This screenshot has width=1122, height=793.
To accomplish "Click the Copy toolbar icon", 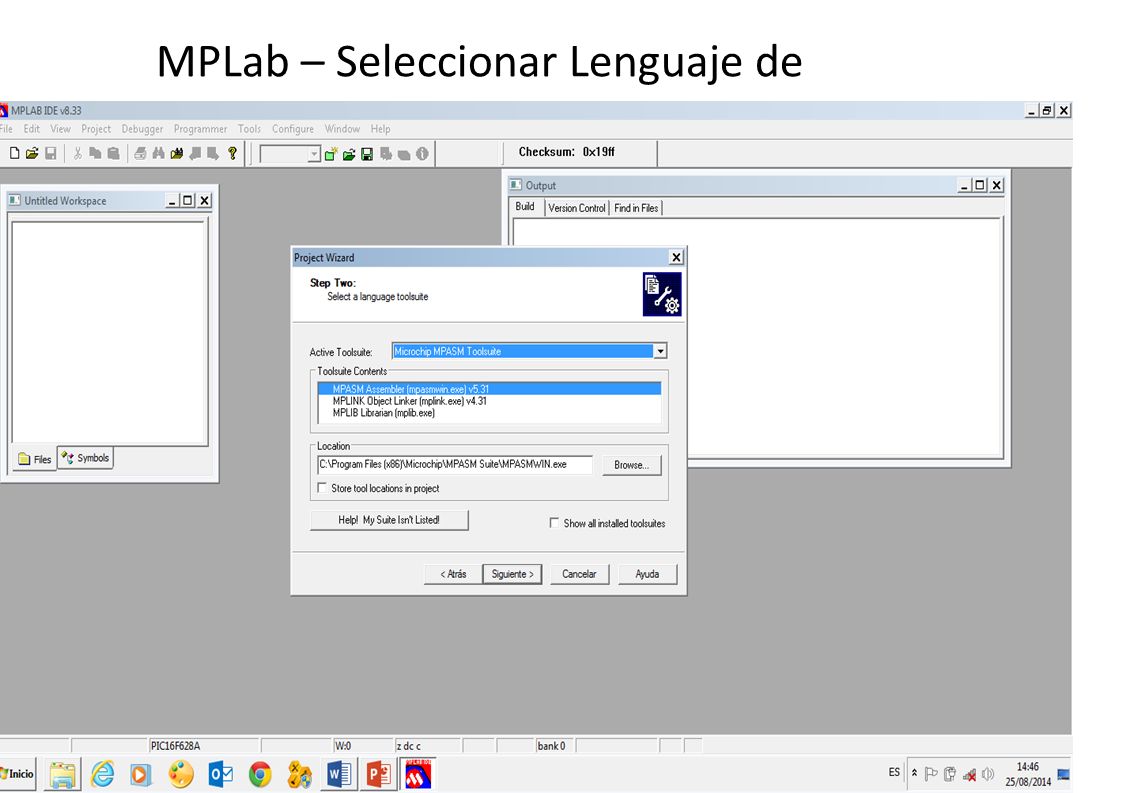I will [x=95, y=153].
